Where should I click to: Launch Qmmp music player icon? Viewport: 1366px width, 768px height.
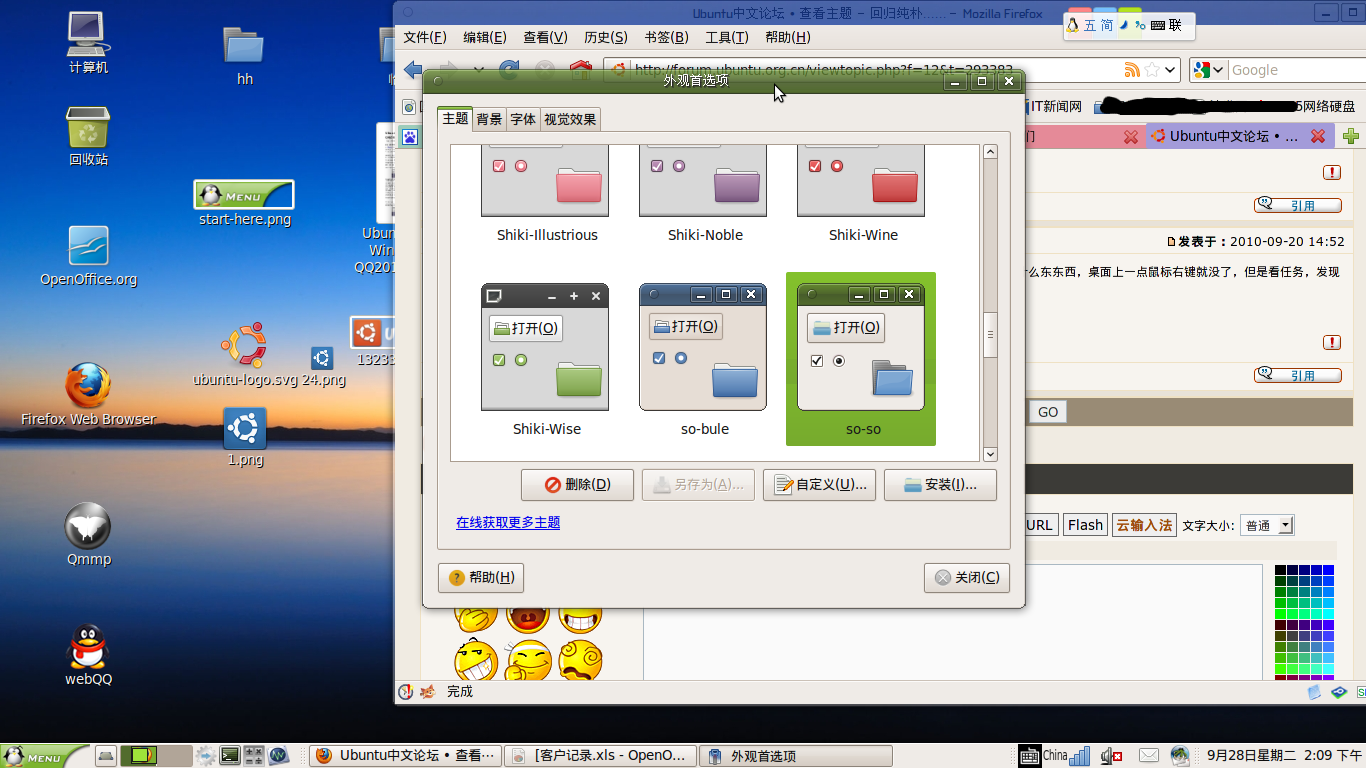coord(88,534)
